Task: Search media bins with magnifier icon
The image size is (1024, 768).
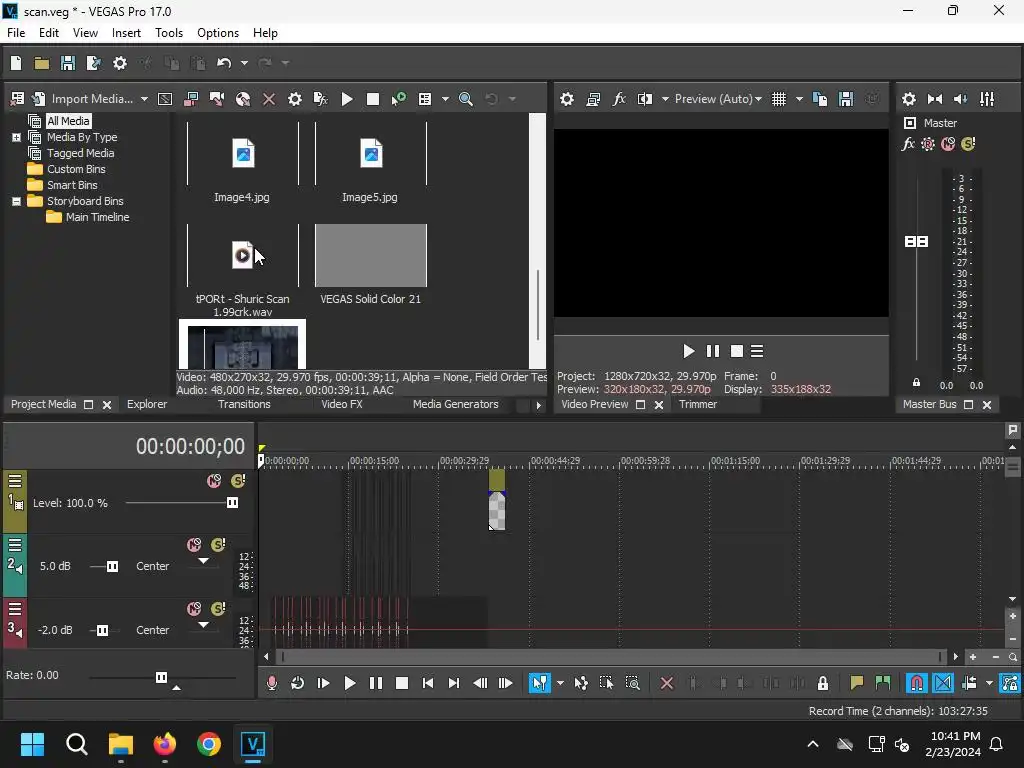Action: (466, 99)
